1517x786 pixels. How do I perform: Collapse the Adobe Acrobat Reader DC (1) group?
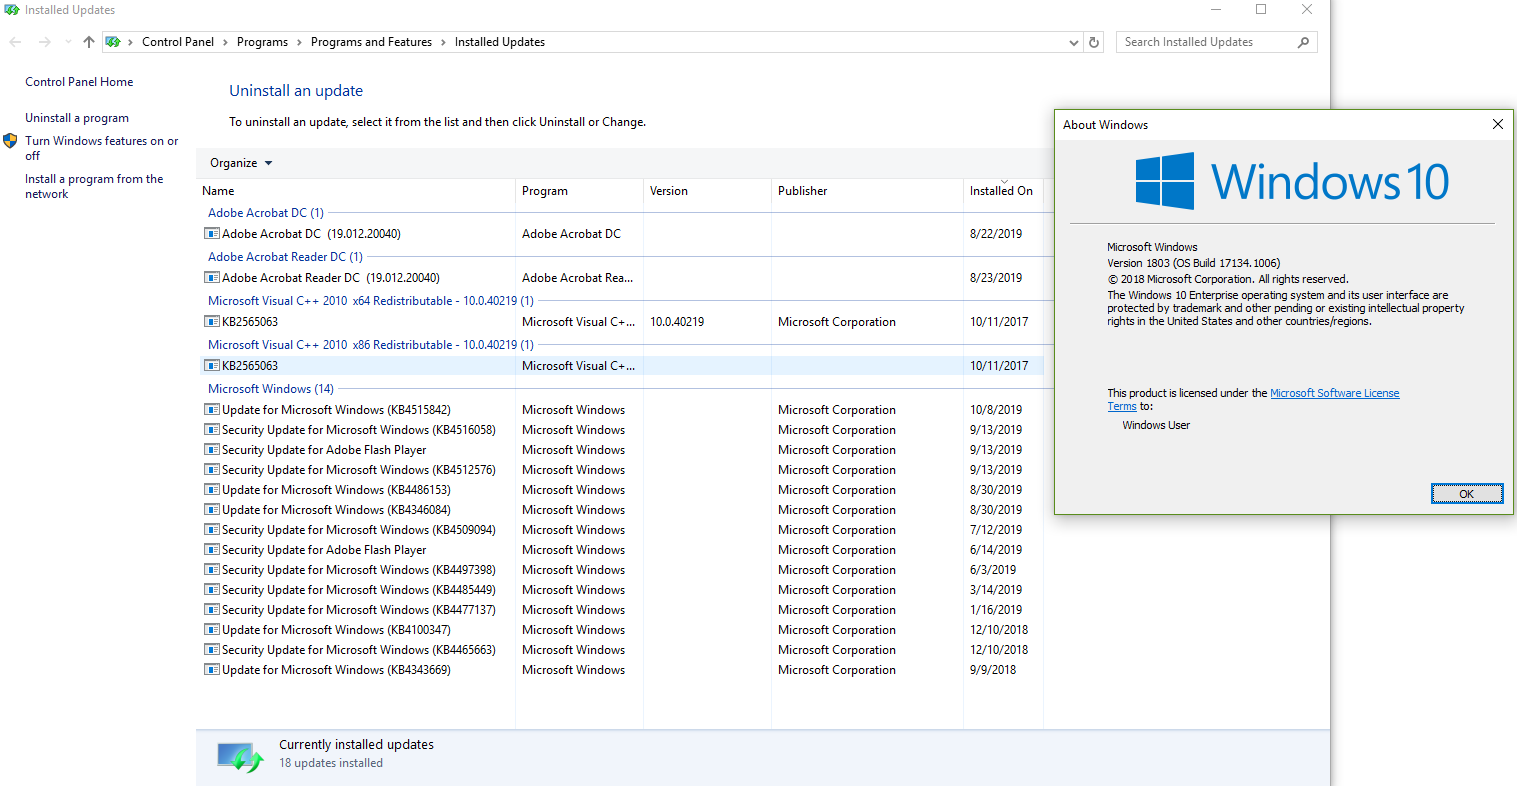click(285, 257)
